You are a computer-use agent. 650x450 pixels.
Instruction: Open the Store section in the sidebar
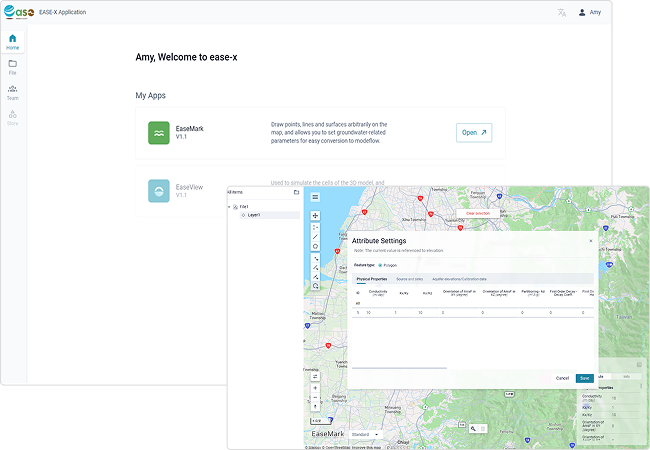coord(12,118)
